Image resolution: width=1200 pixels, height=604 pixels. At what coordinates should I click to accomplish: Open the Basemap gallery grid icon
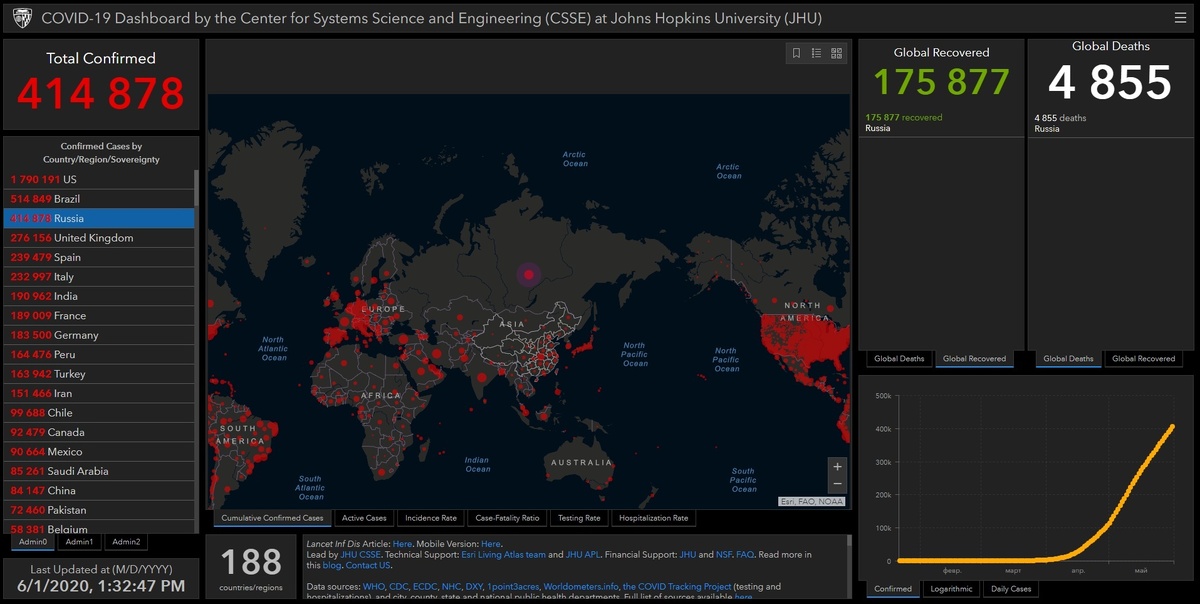pyautogui.click(x=836, y=53)
